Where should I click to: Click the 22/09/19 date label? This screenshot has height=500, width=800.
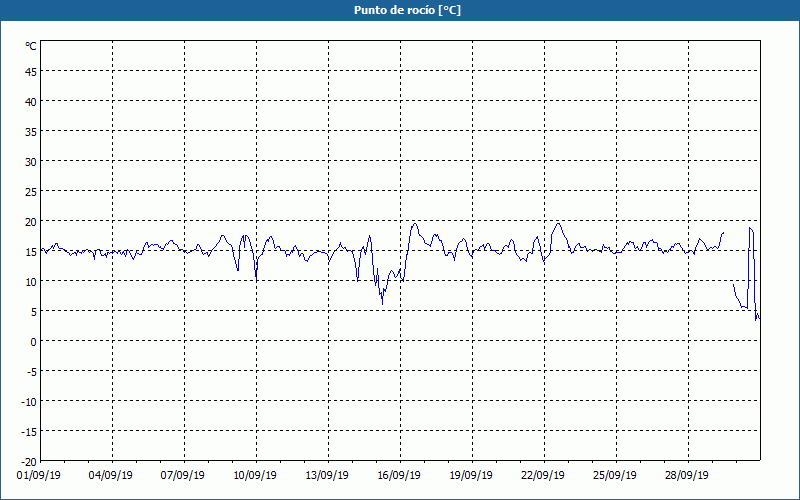(543, 475)
